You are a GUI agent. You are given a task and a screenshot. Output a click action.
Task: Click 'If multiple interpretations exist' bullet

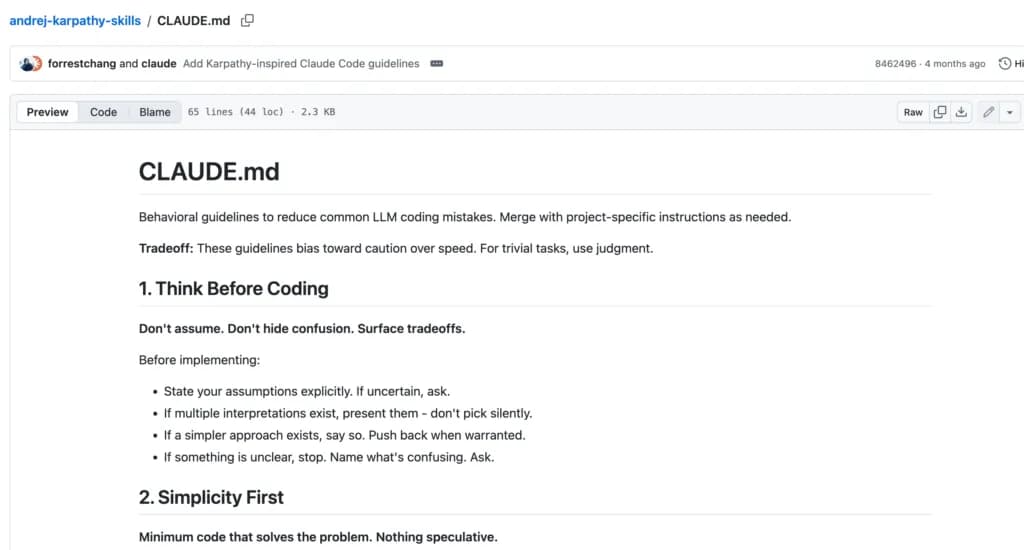[x=348, y=413]
